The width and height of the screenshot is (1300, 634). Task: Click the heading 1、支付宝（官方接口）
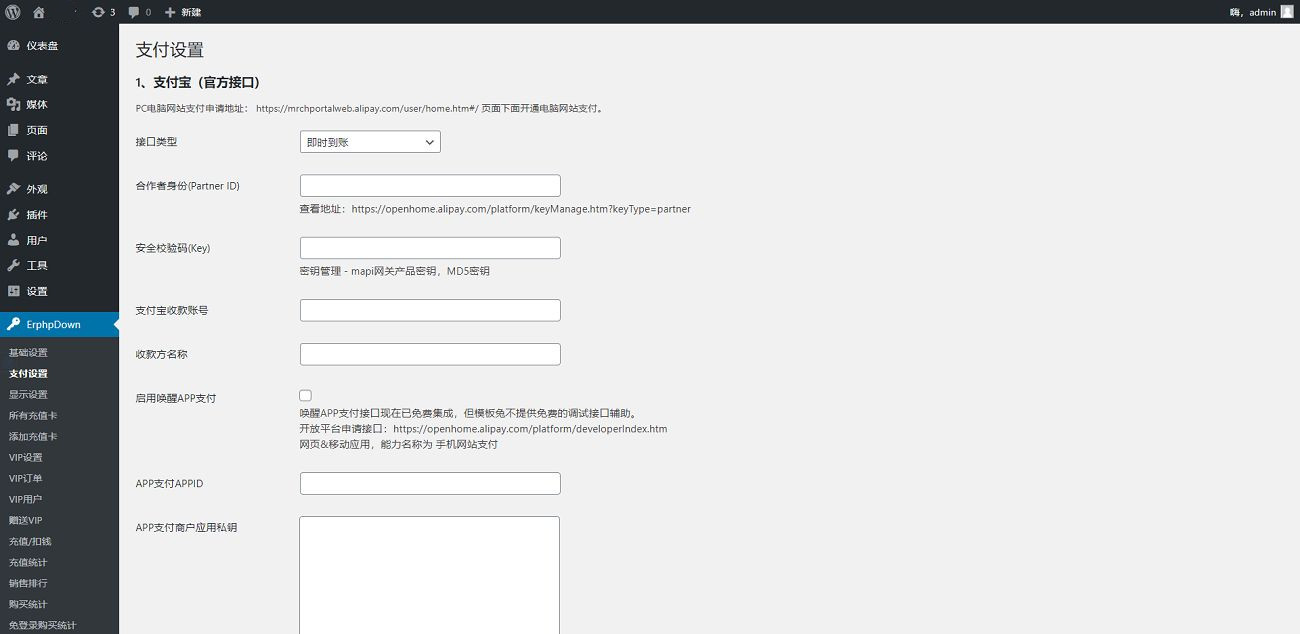coord(198,82)
